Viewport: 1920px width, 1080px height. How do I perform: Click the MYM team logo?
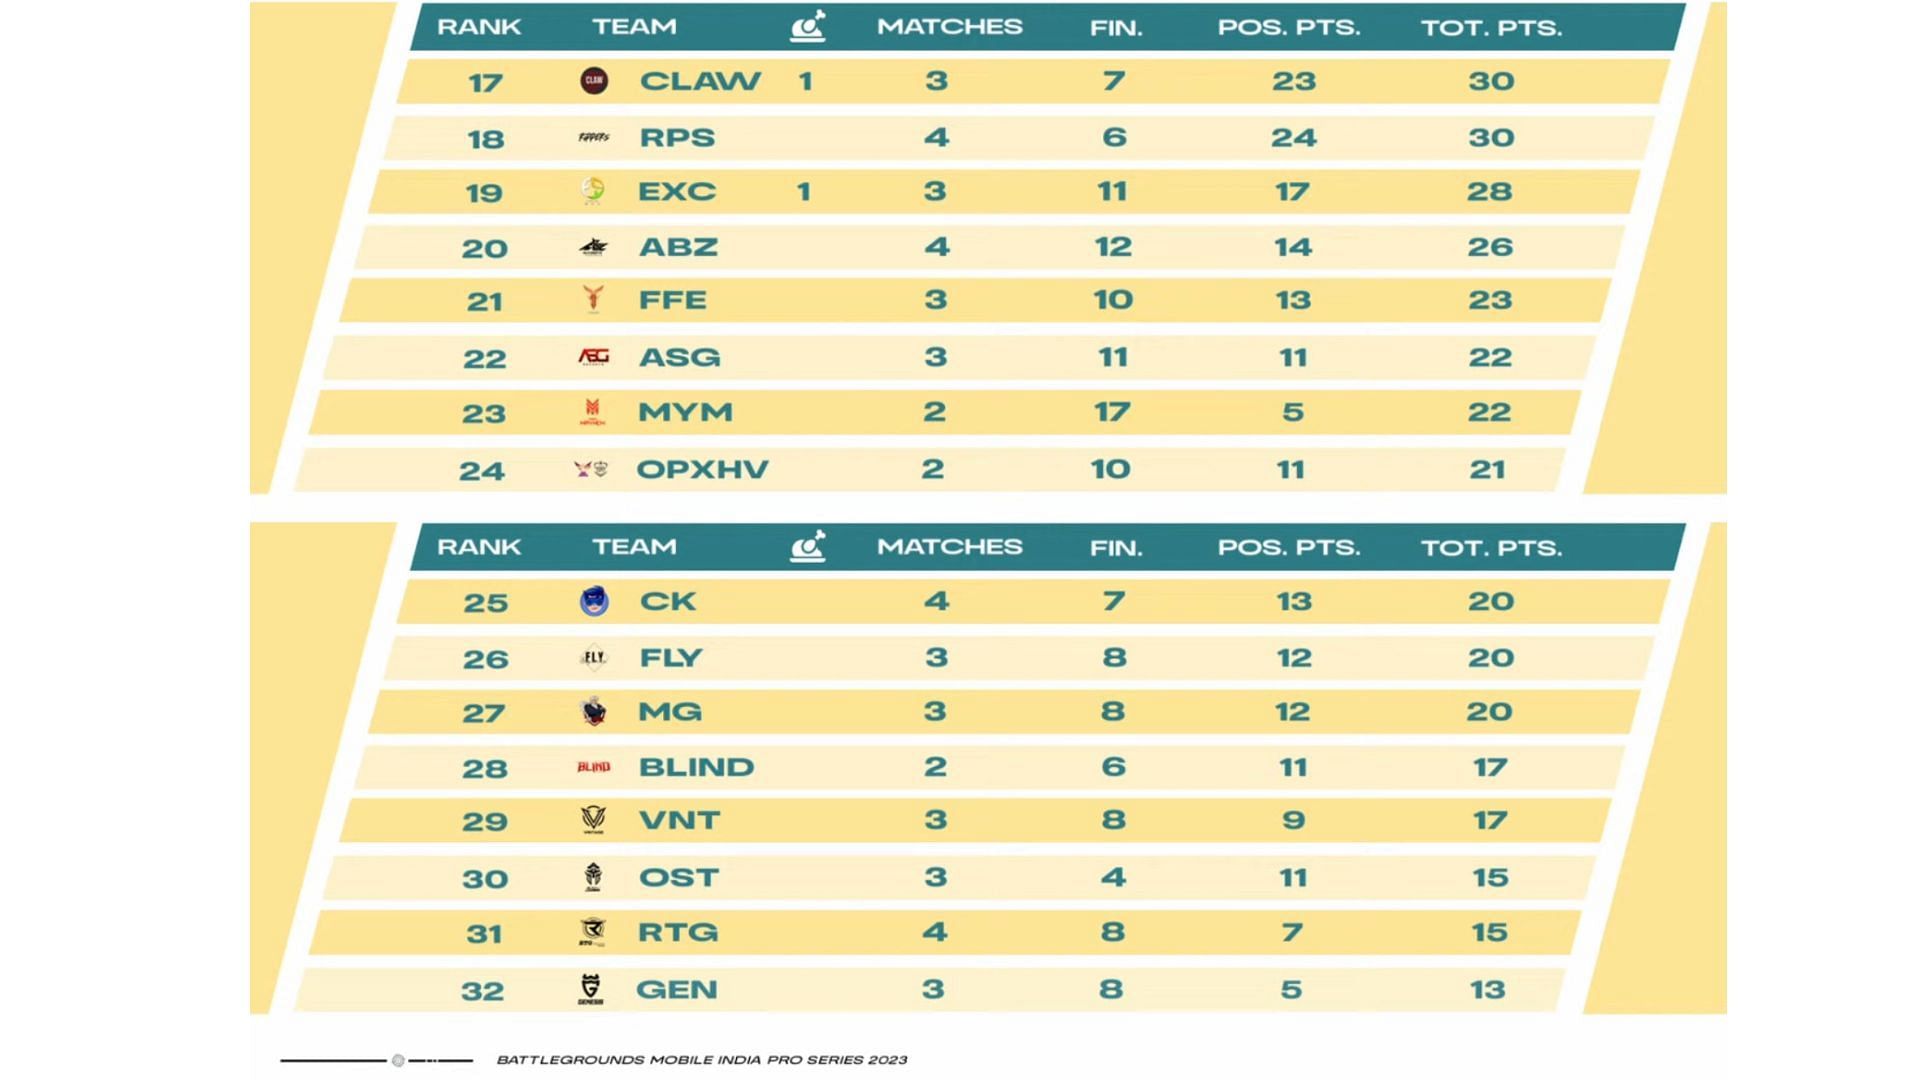[x=593, y=411]
